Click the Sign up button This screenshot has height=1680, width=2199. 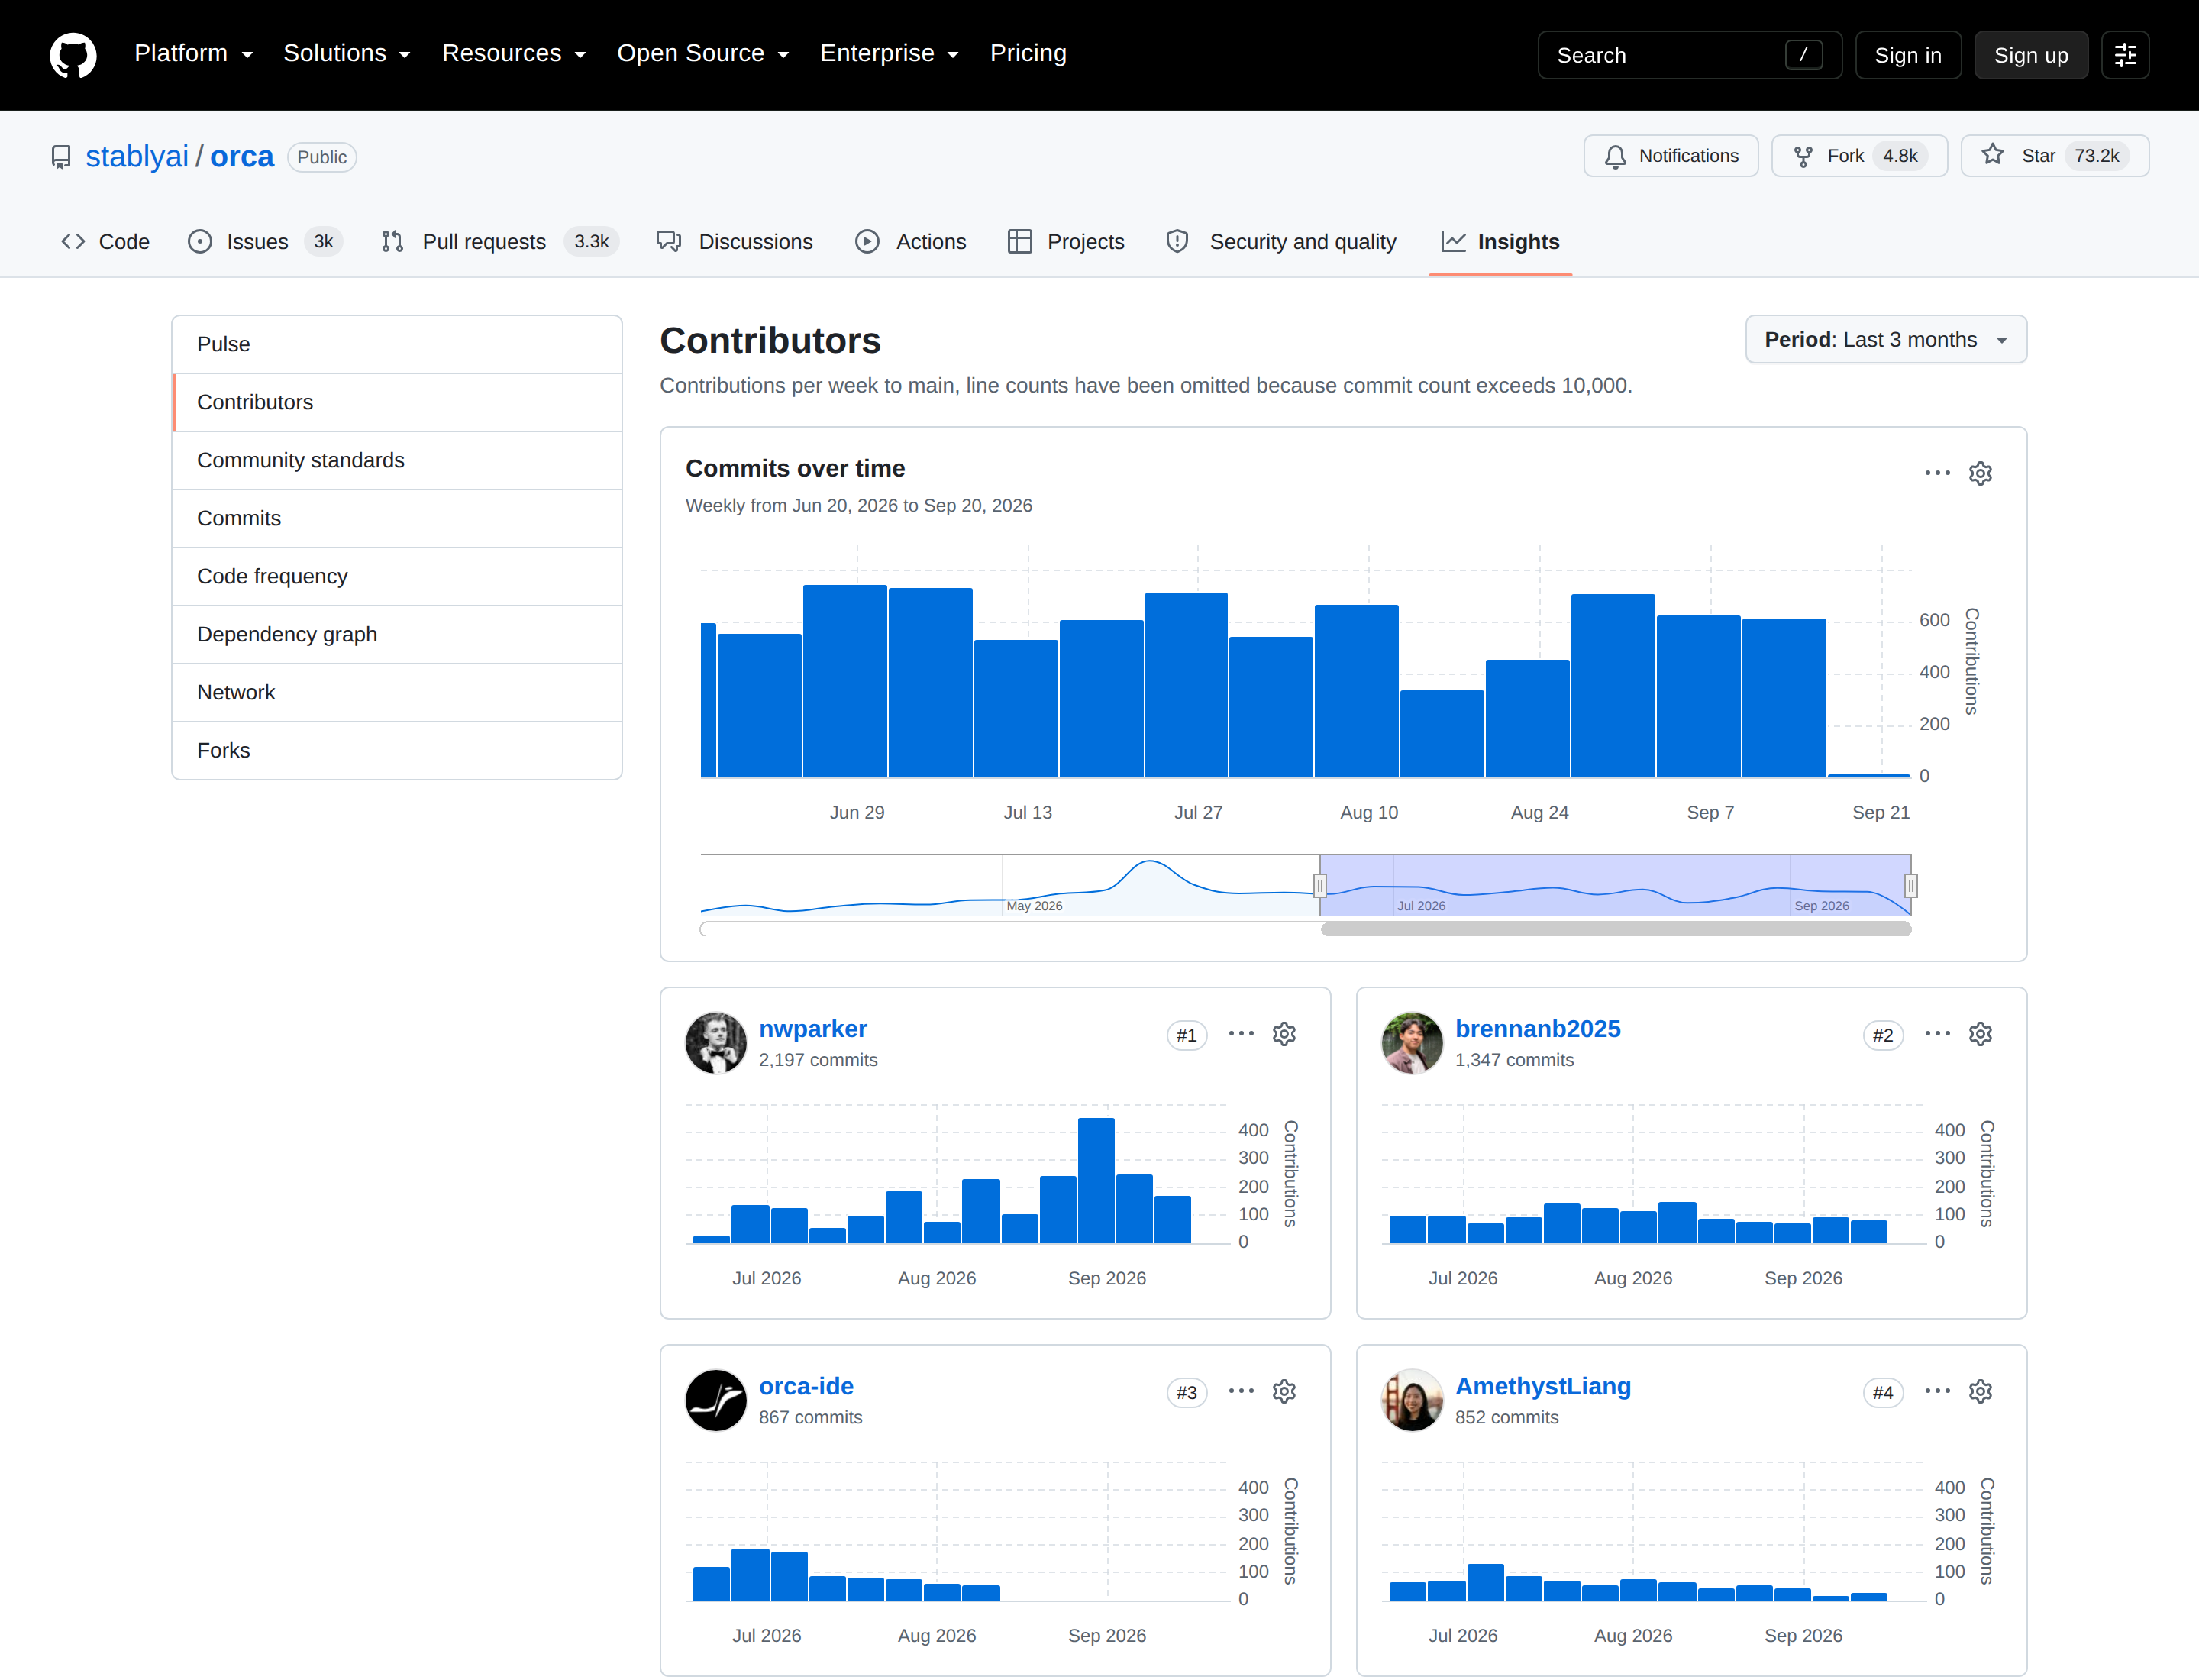click(2030, 55)
